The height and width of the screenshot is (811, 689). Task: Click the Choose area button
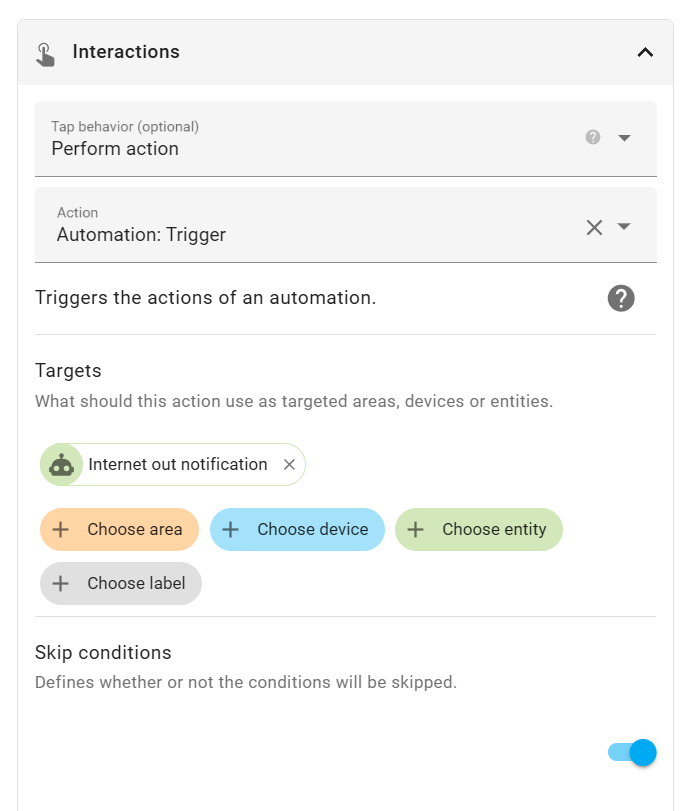120,529
